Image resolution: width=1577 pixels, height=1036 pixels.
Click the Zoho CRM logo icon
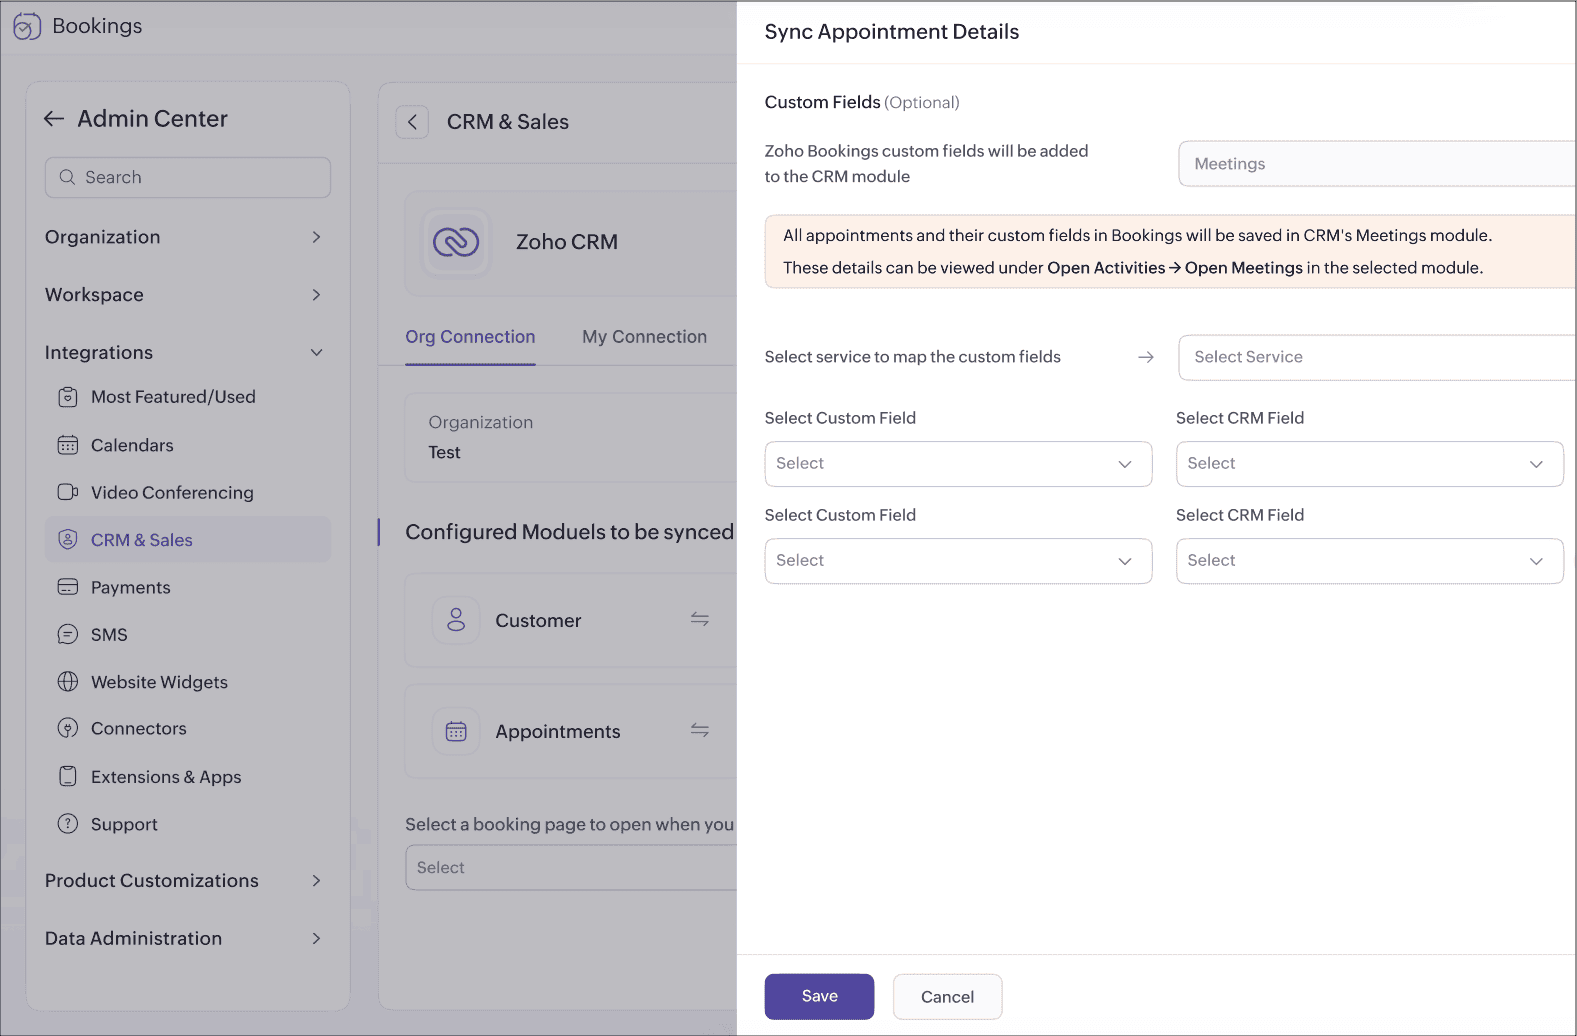(456, 242)
